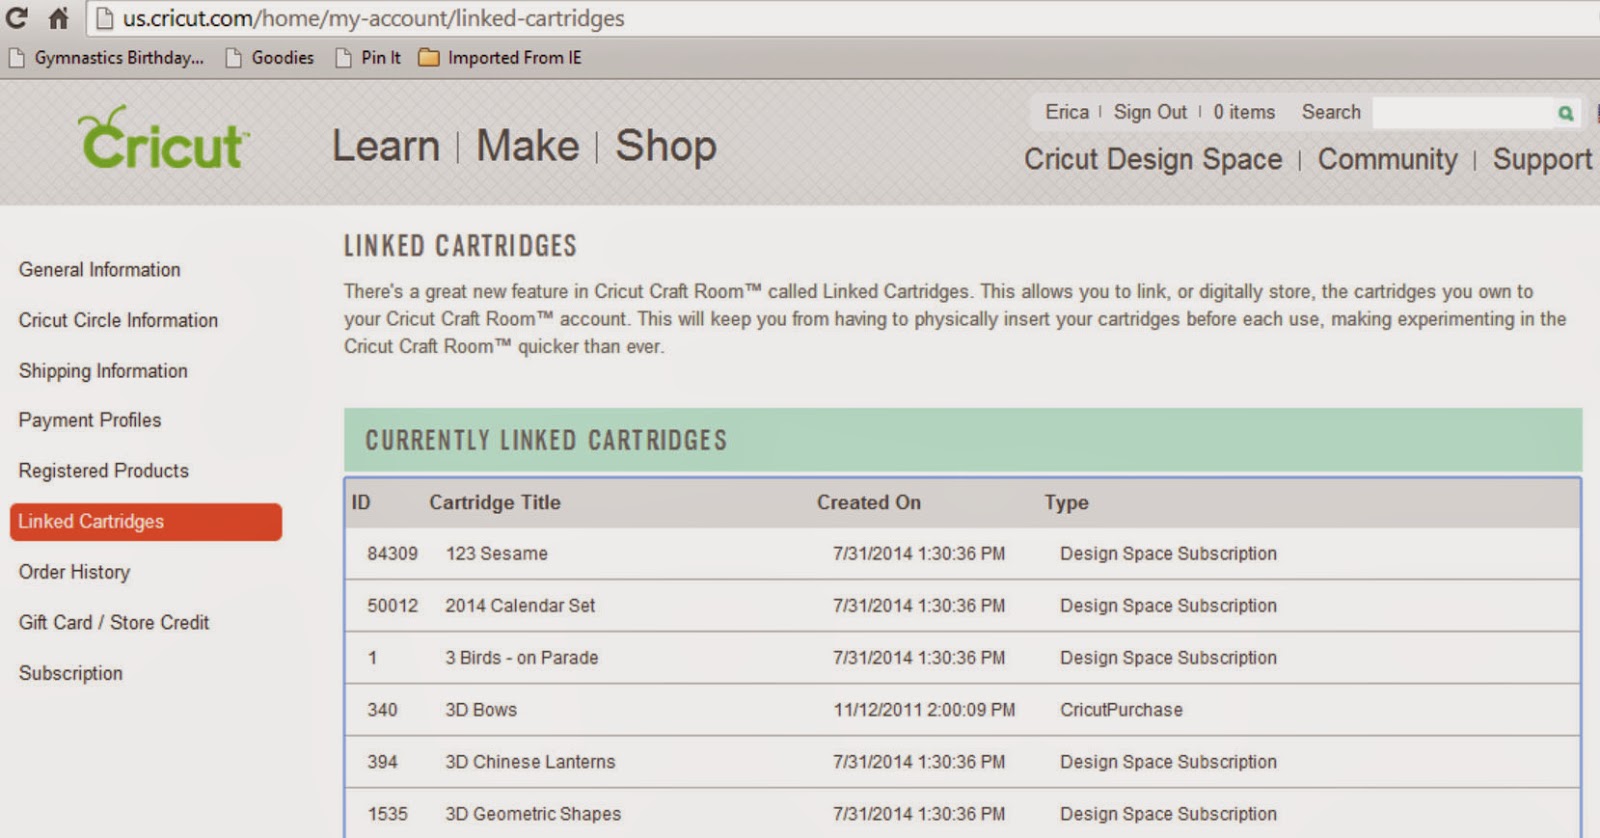Click ID 50012

pos(392,606)
